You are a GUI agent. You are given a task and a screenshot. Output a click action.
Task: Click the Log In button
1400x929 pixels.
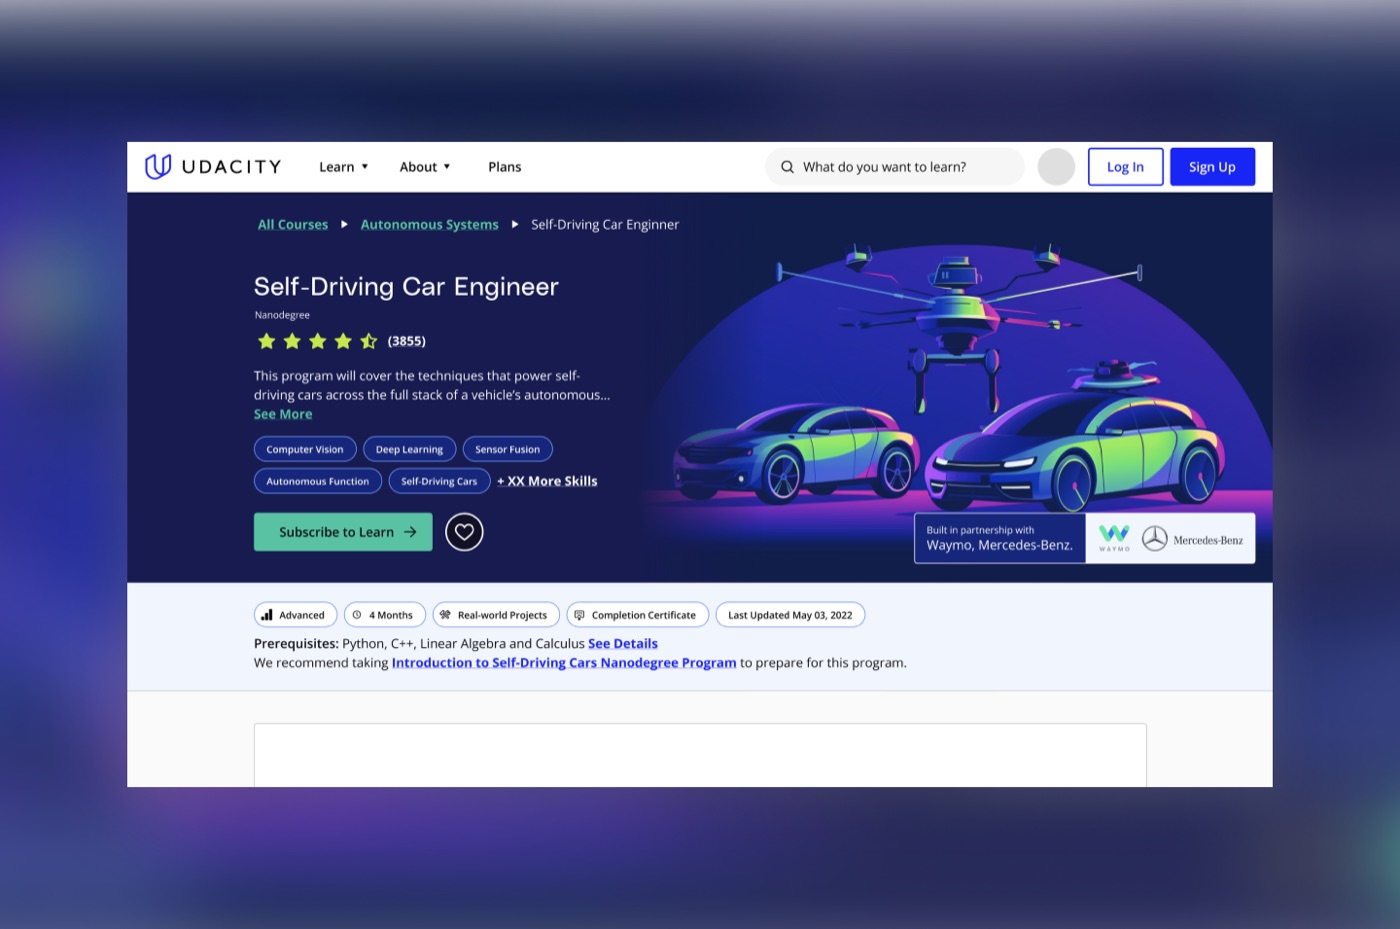click(1125, 167)
